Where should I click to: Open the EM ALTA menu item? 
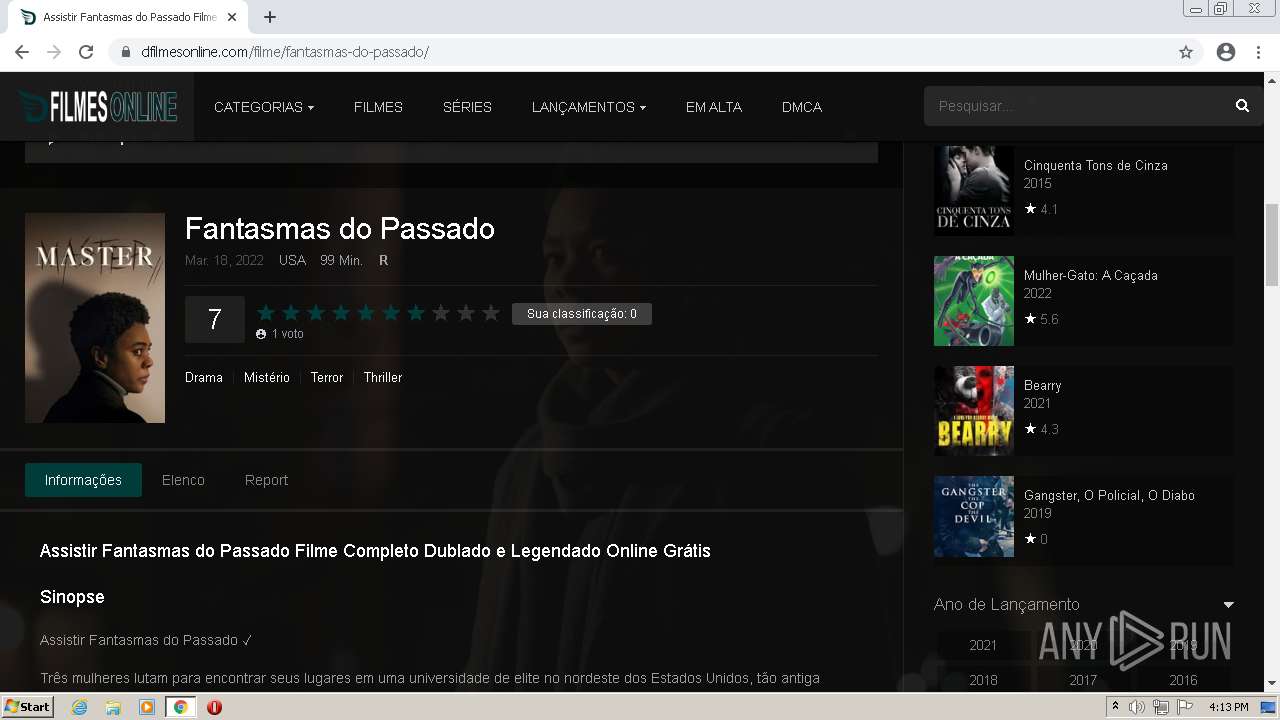pyautogui.click(x=714, y=107)
